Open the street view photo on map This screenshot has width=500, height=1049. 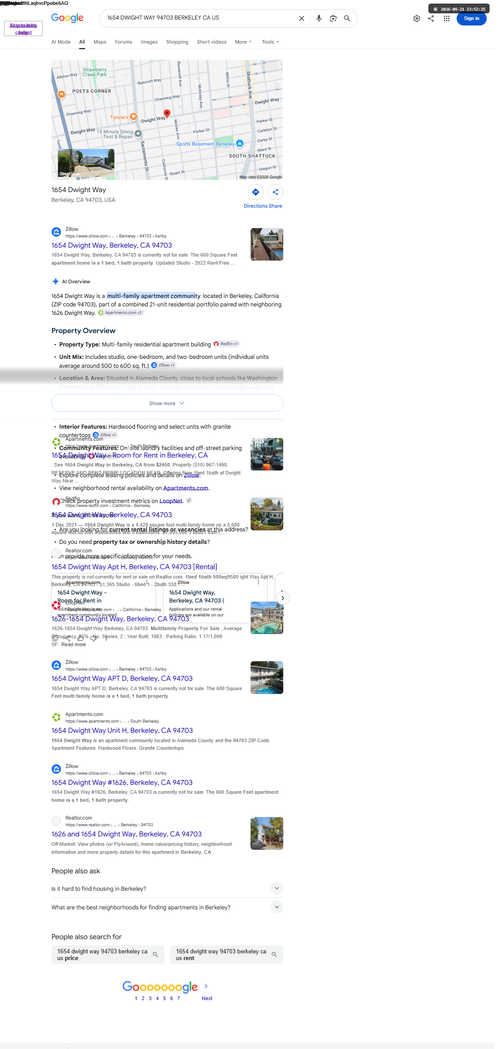coord(86,163)
